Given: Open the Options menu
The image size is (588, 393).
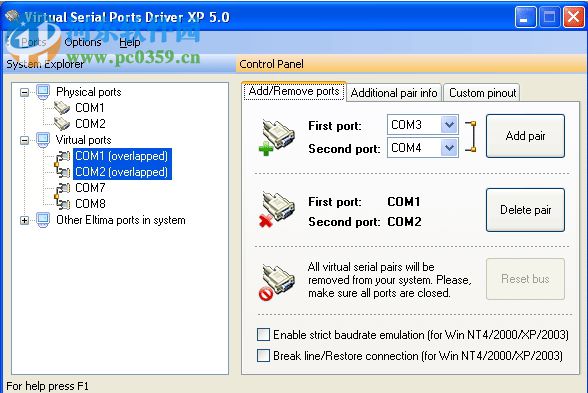Looking at the screenshot, I should 83,42.
